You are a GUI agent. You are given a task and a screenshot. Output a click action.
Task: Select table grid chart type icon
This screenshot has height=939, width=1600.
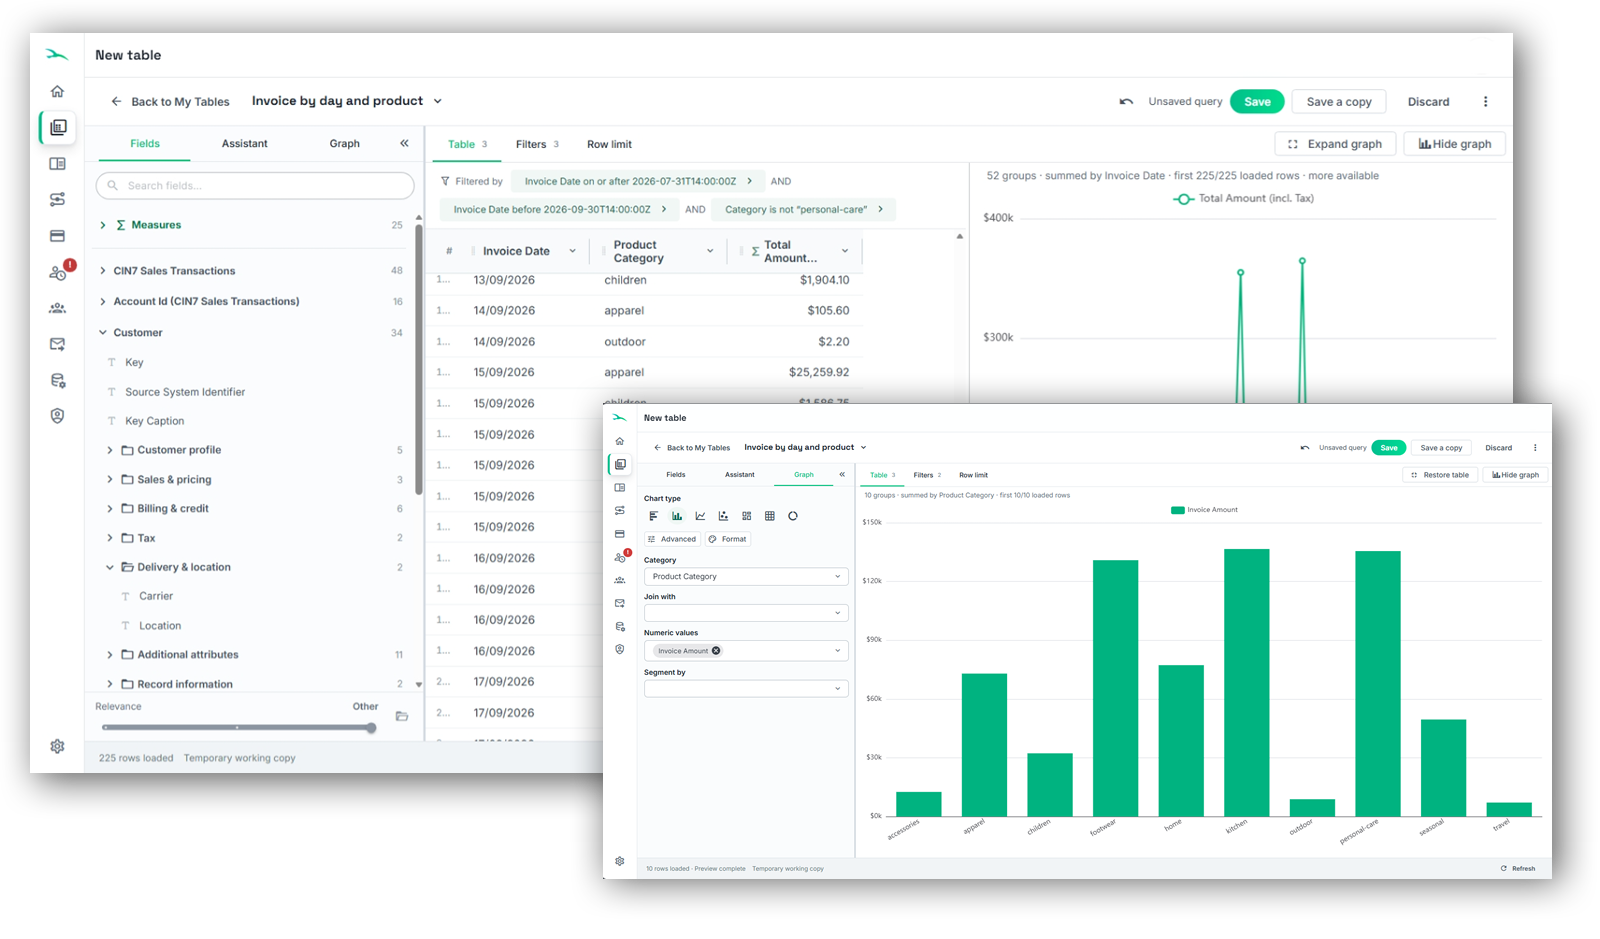click(770, 516)
